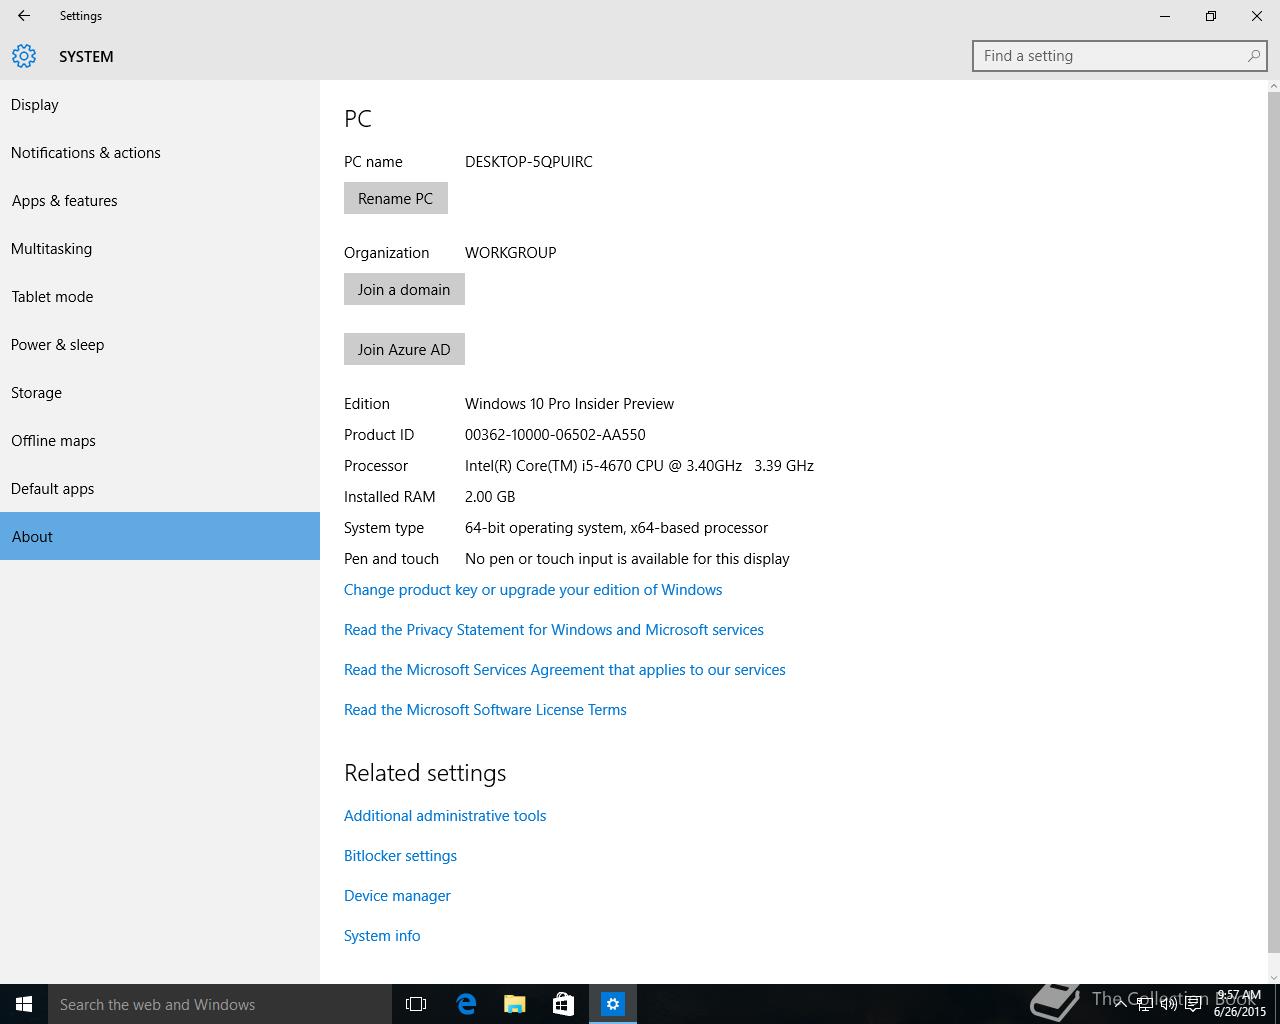Select the Settings app taskbar icon

tap(613, 1004)
